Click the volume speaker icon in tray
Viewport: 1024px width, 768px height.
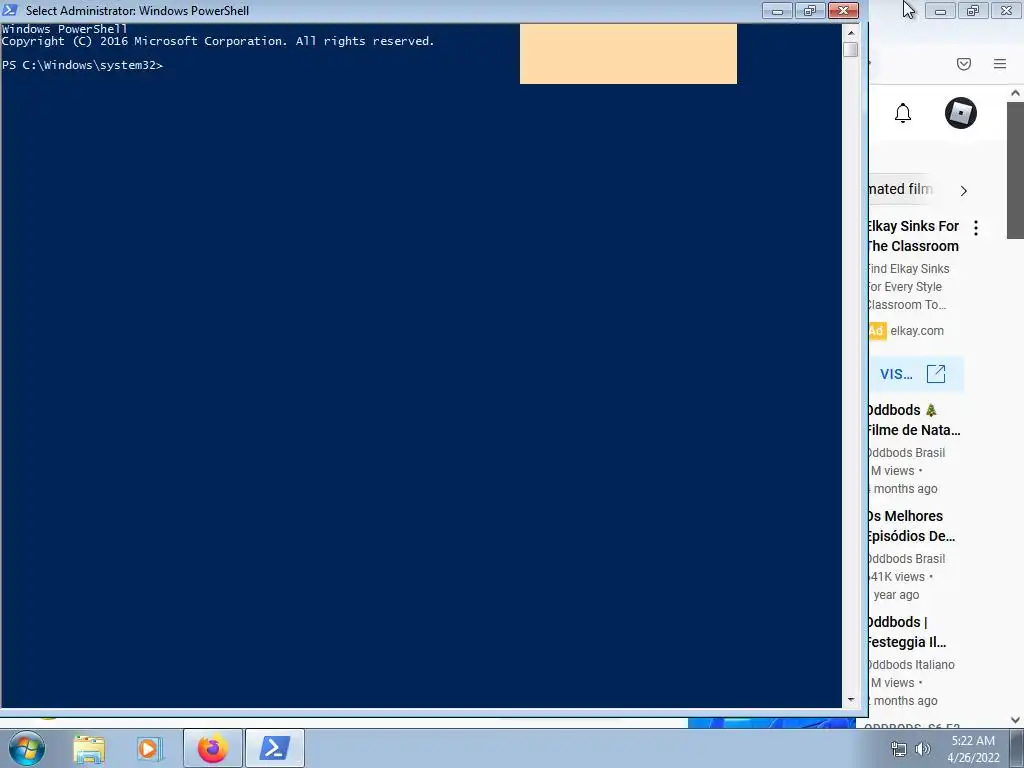tap(923, 749)
